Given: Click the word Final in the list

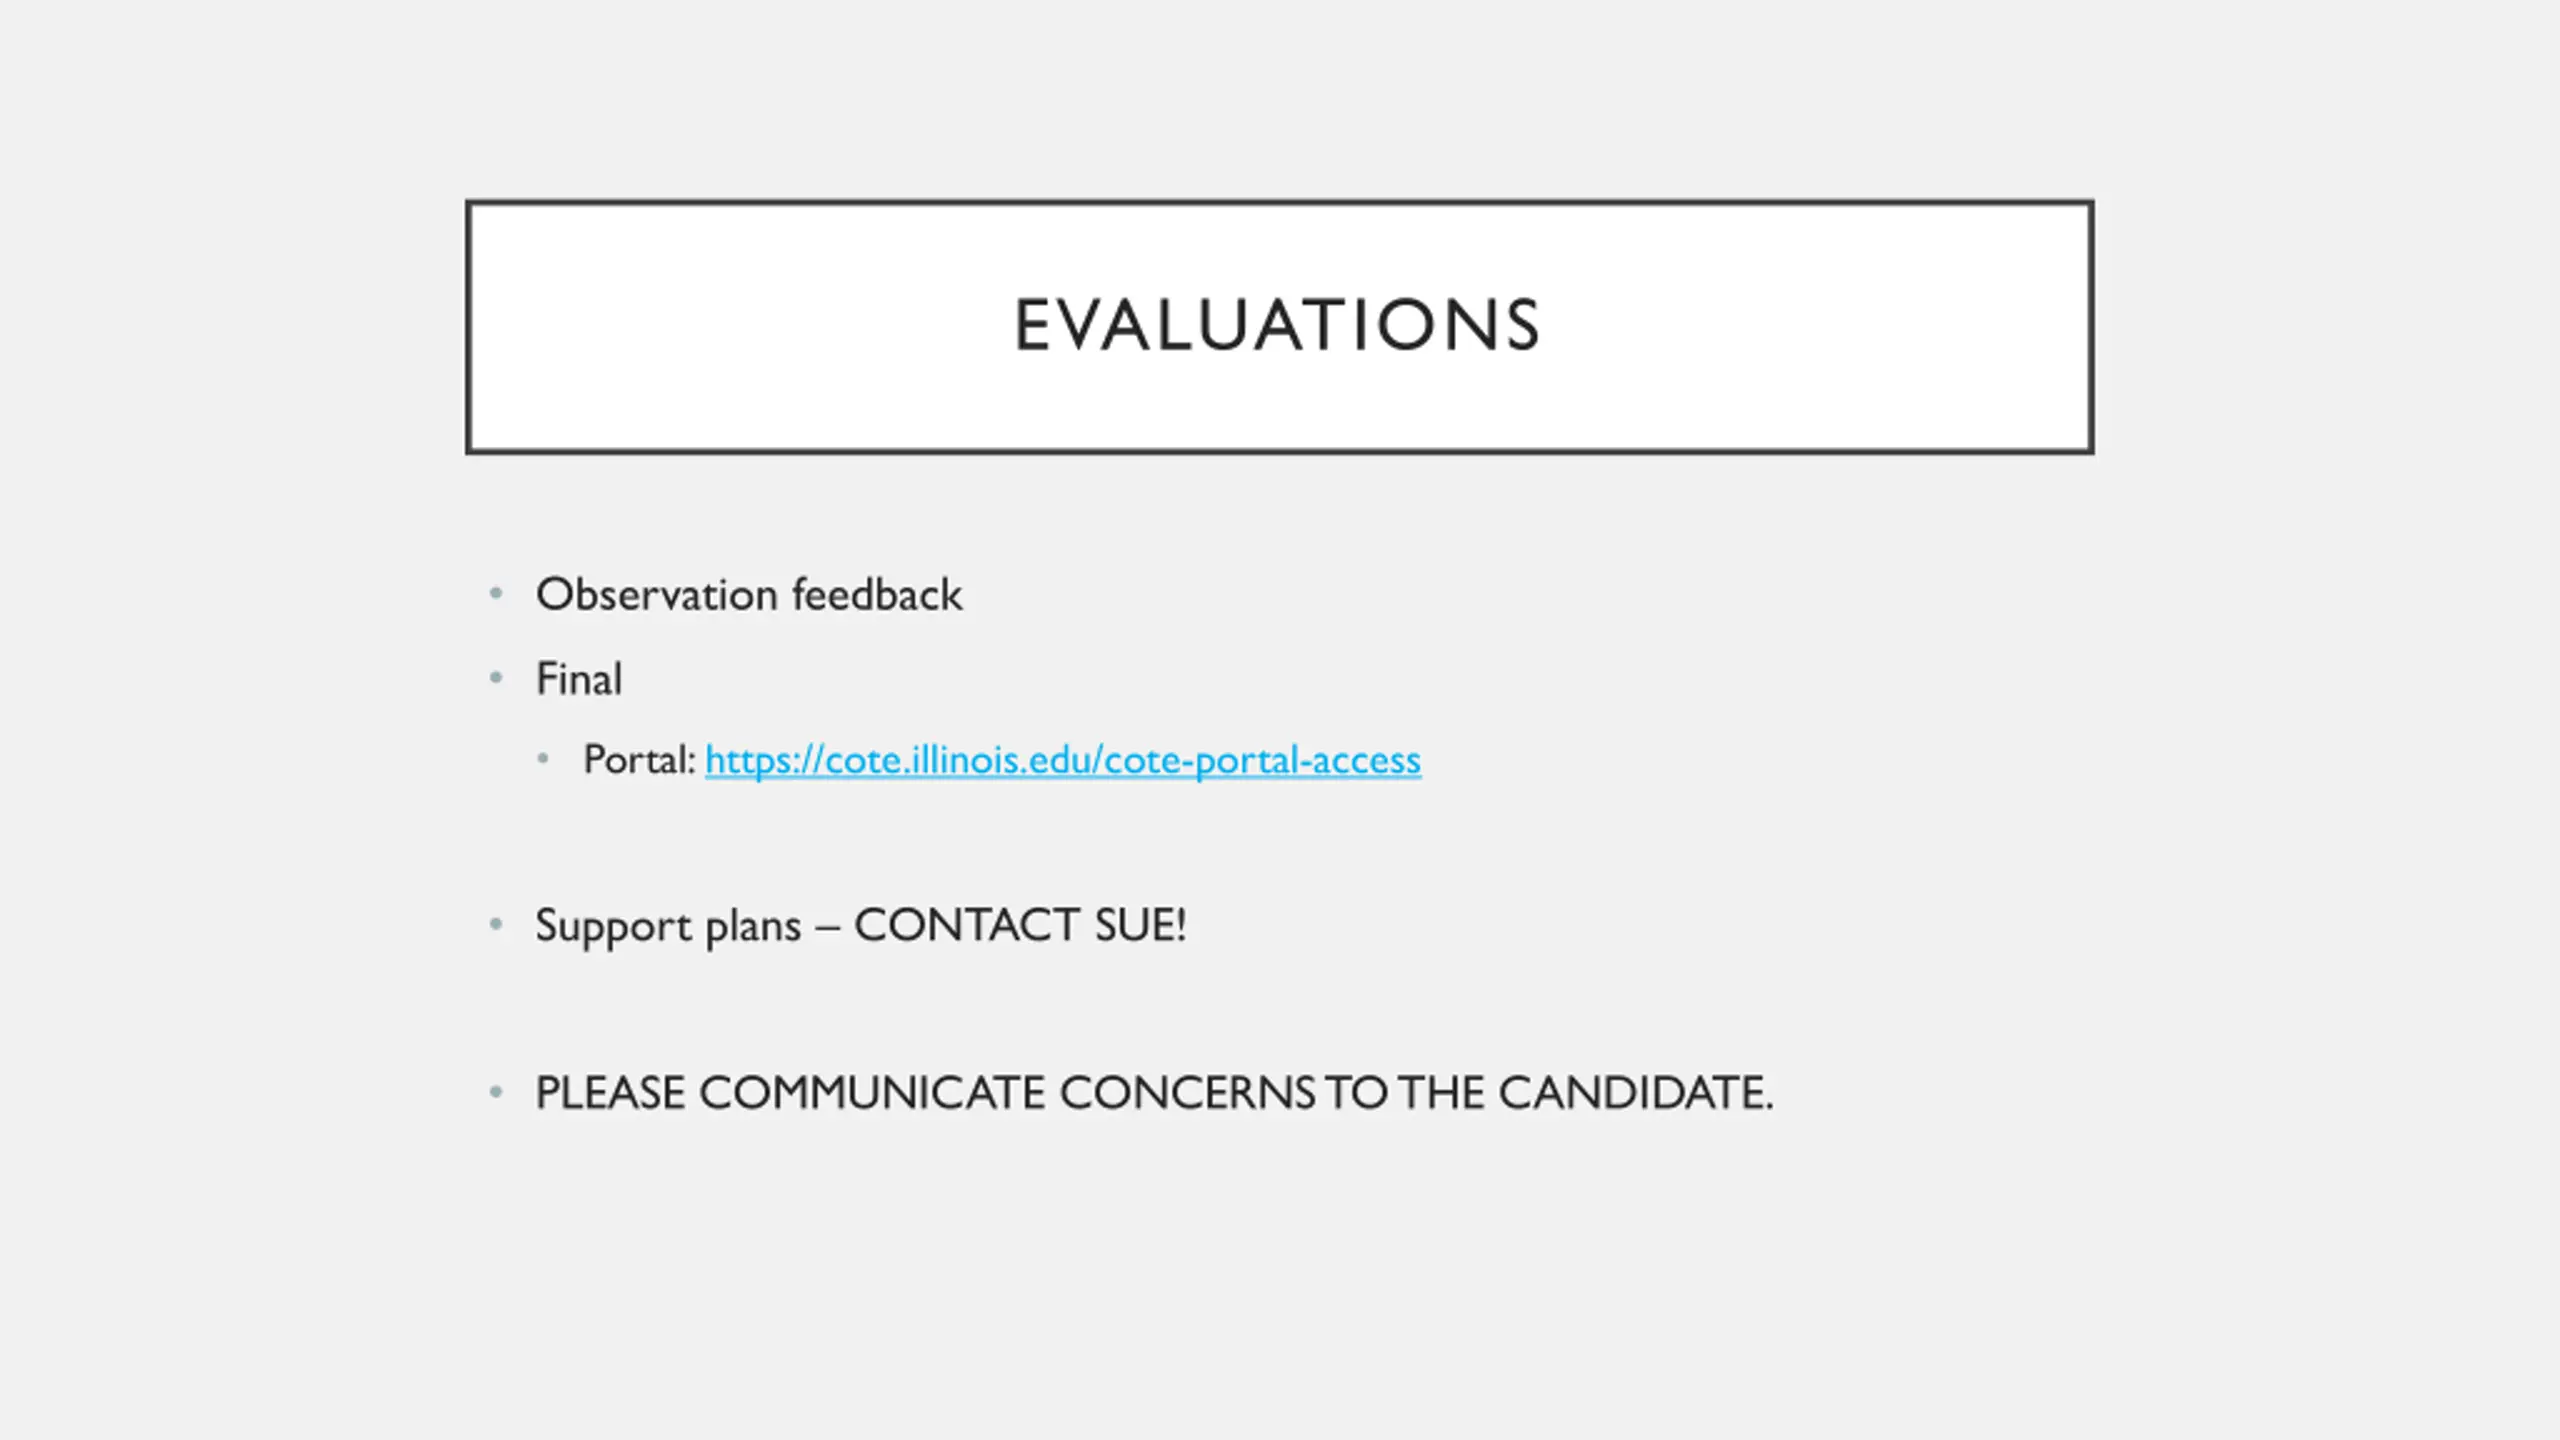Looking at the screenshot, I should (579, 679).
